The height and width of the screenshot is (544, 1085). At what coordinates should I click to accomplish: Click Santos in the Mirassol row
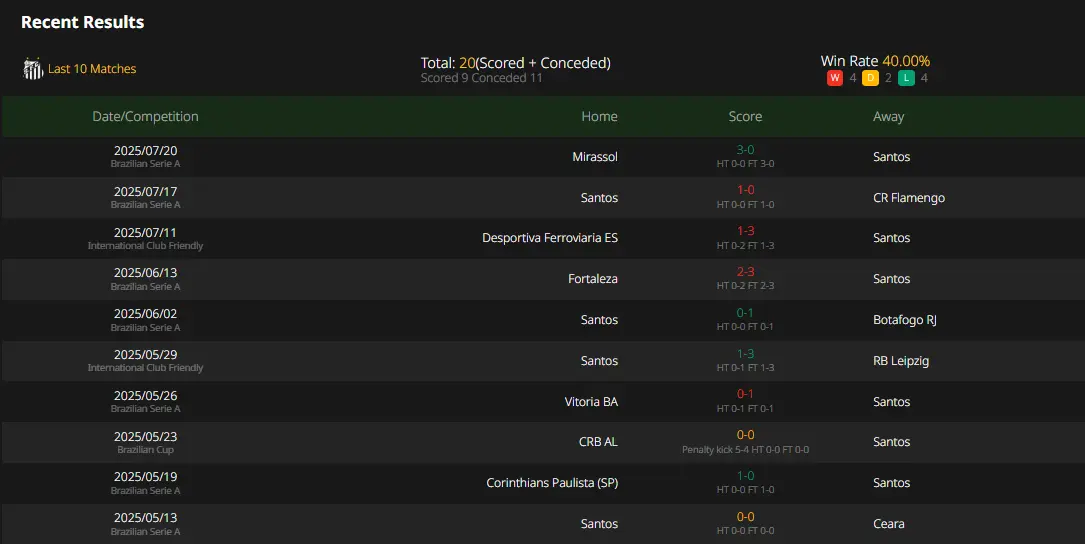pos(891,156)
